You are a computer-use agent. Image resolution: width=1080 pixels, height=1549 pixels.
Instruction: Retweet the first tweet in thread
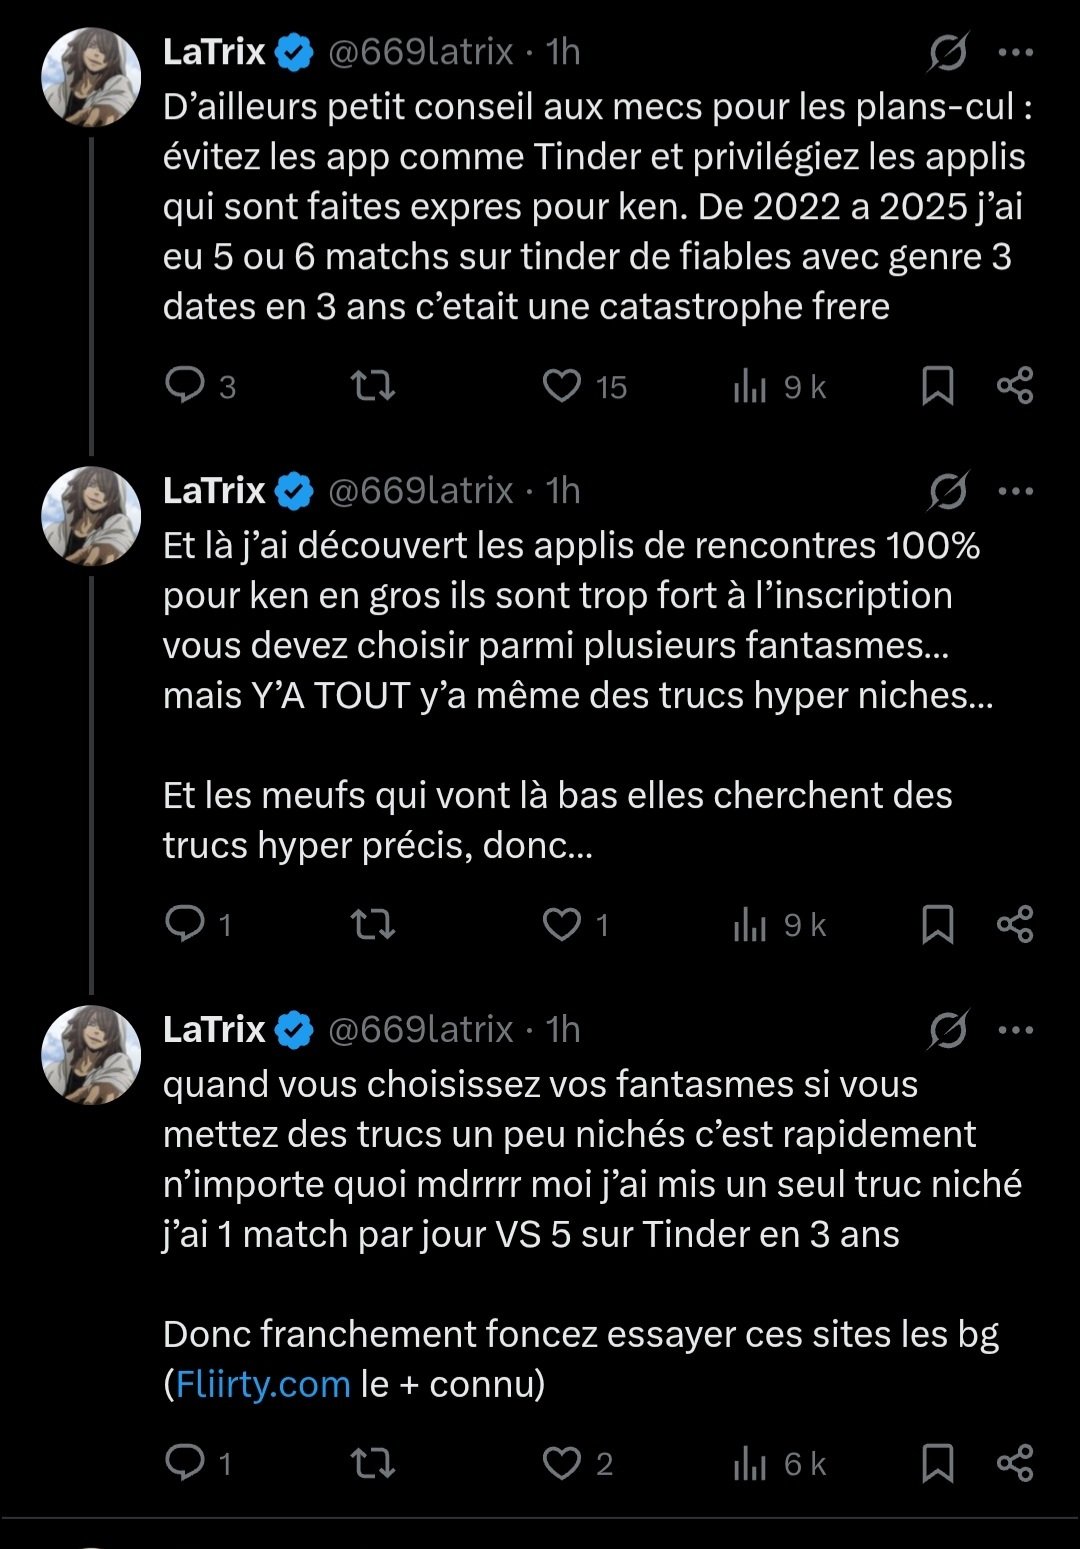(x=373, y=386)
